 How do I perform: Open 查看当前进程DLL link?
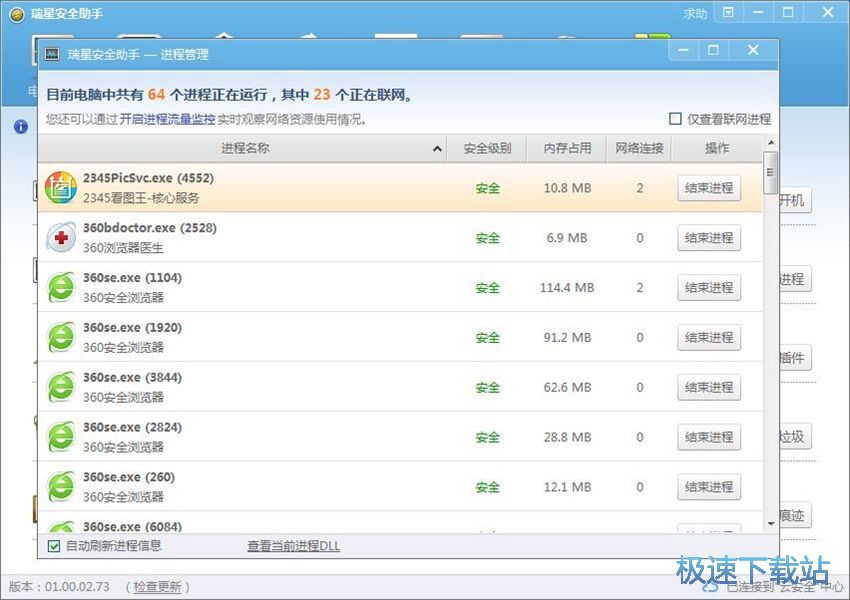point(293,546)
